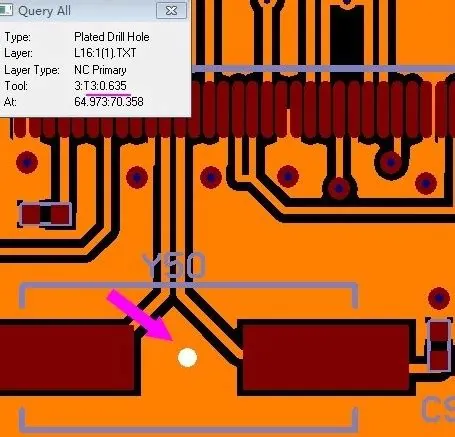Click the large left pad of Y50
The image size is (455, 437).
coord(67,357)
